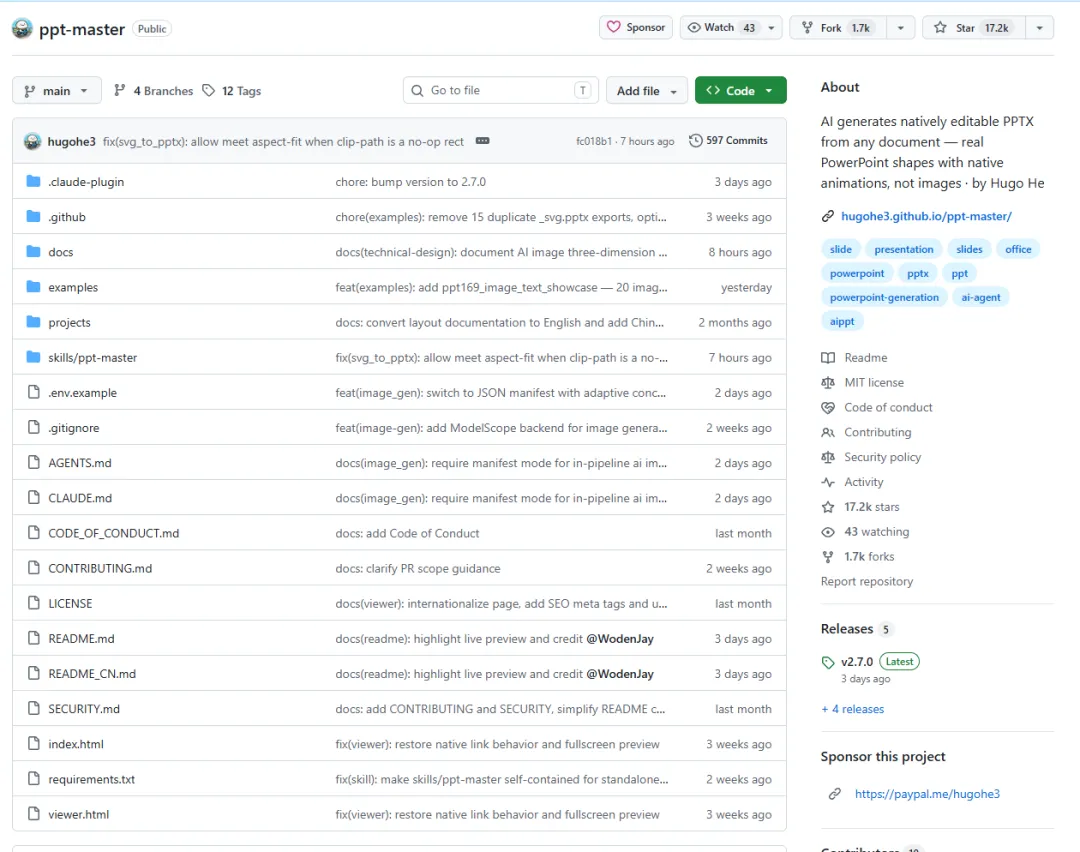1080x852 pixels.
Task: Open the Add file dropdown
Action: pos(646,90)
